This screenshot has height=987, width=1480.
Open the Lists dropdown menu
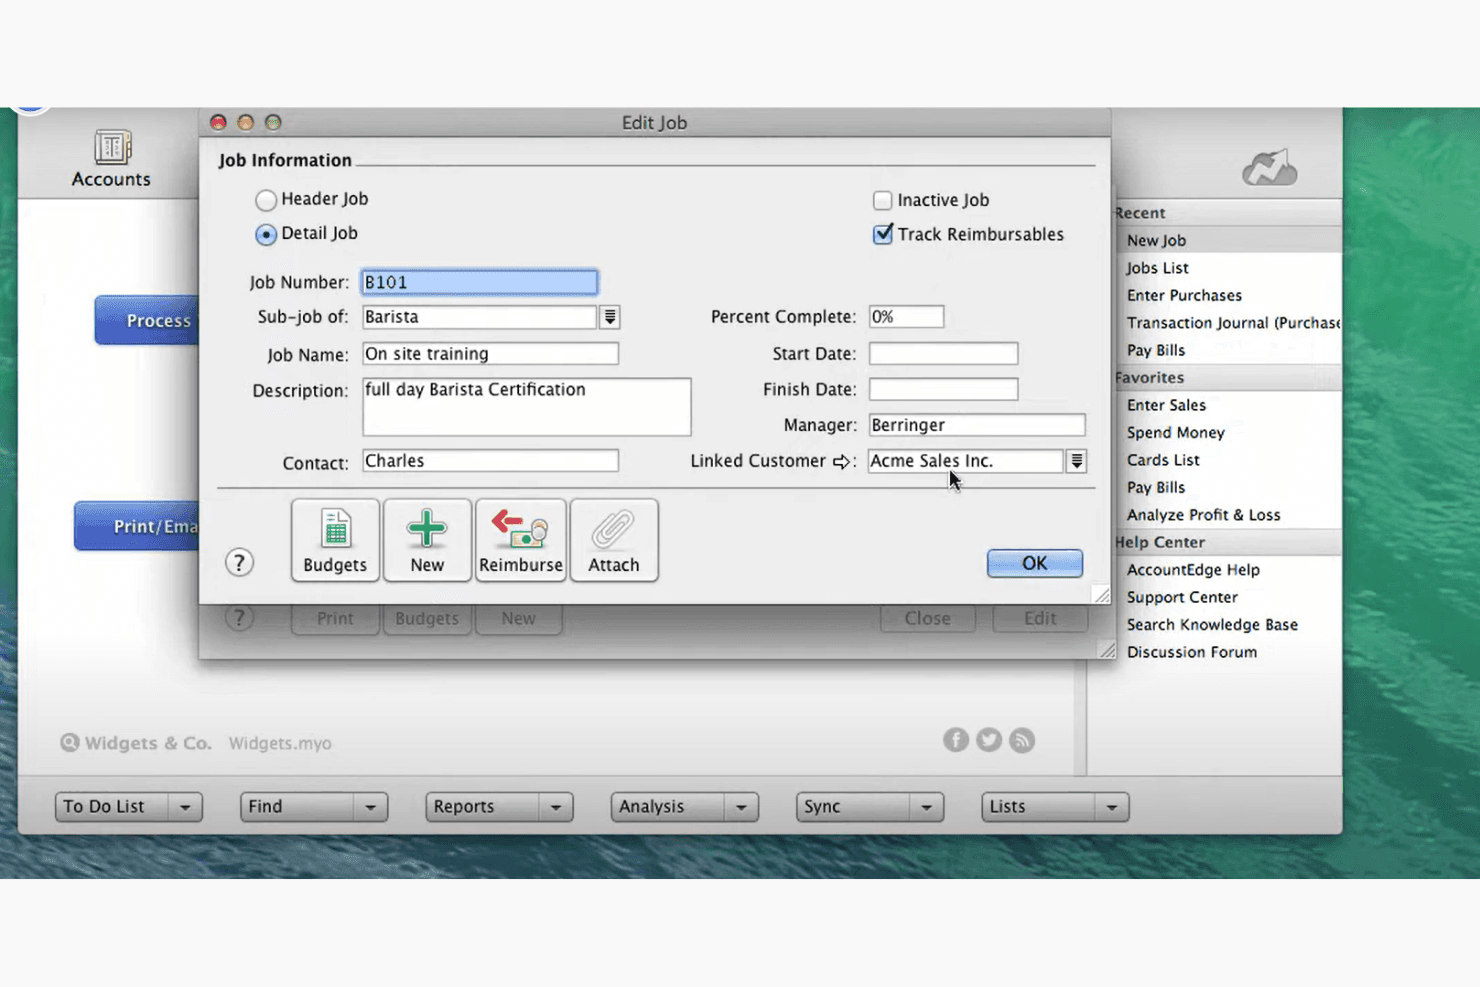point(1055,807)
